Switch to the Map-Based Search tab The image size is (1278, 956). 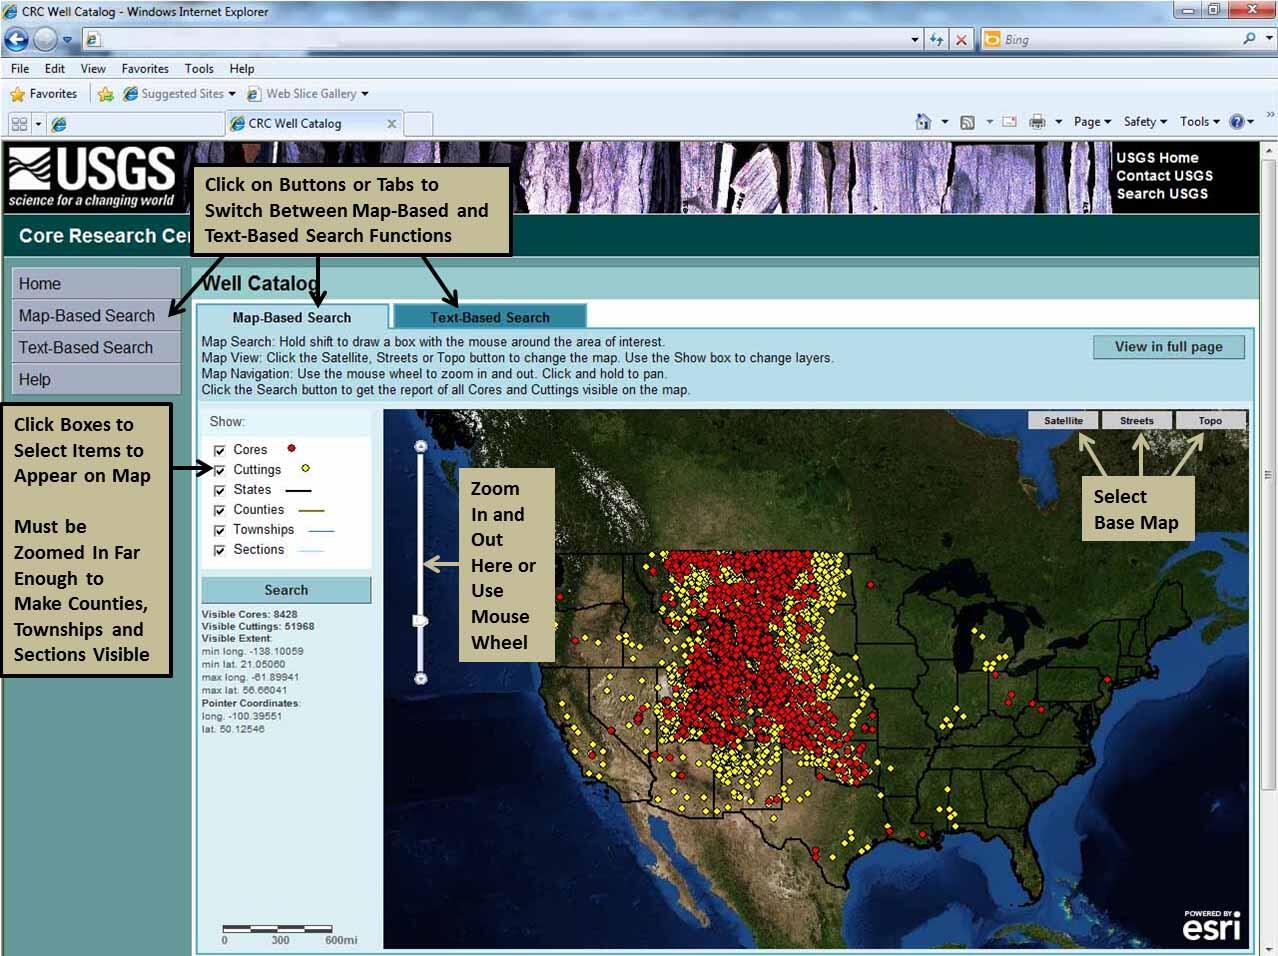[292, 317]
